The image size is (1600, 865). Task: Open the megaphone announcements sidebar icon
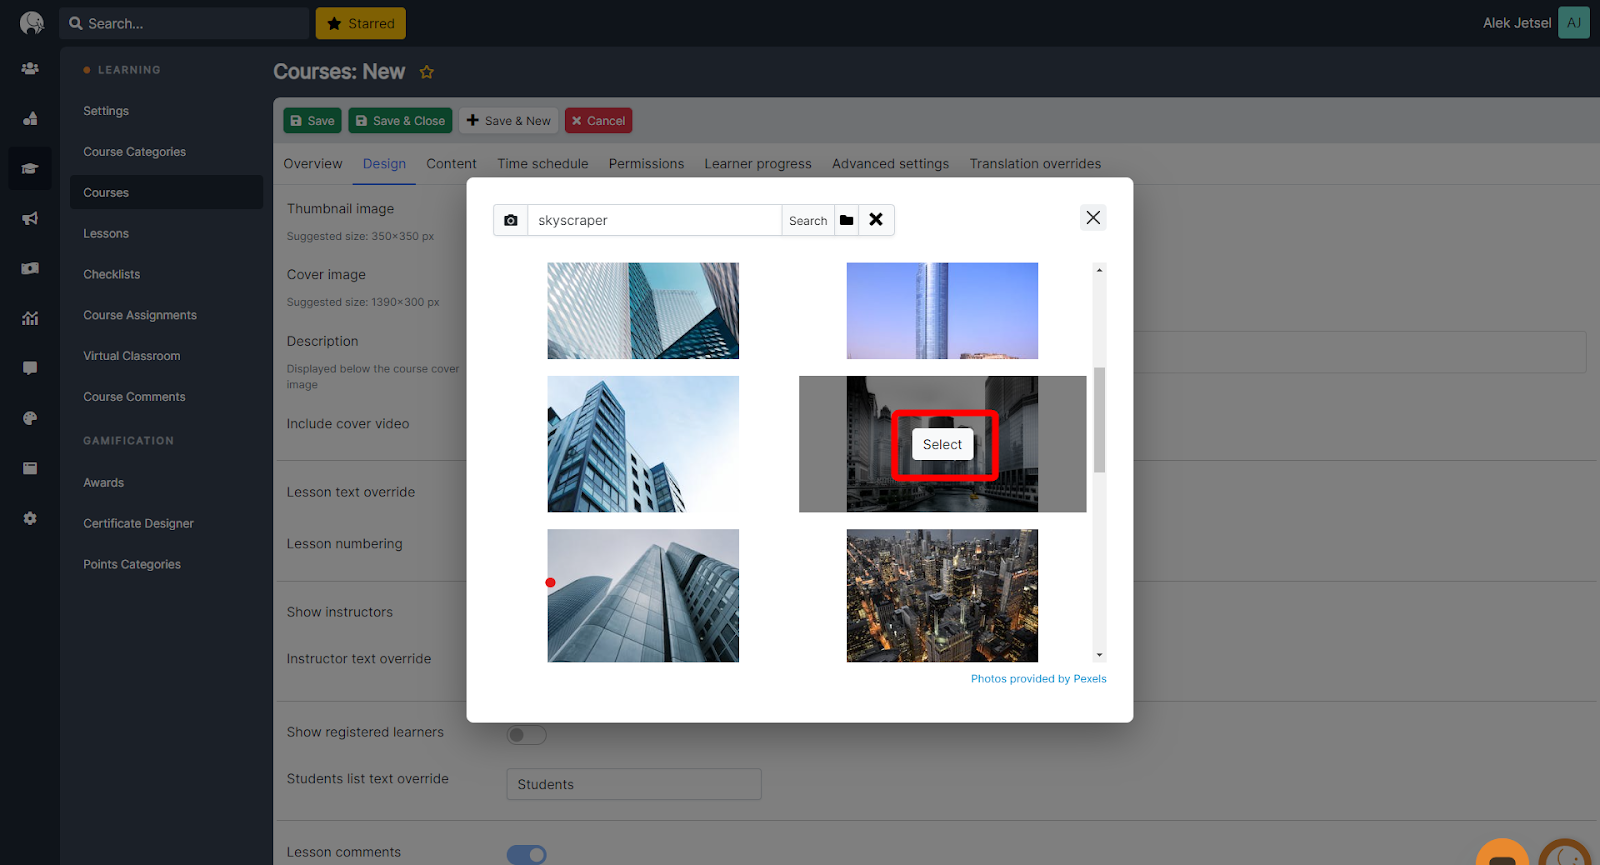(x=30, y=218)
